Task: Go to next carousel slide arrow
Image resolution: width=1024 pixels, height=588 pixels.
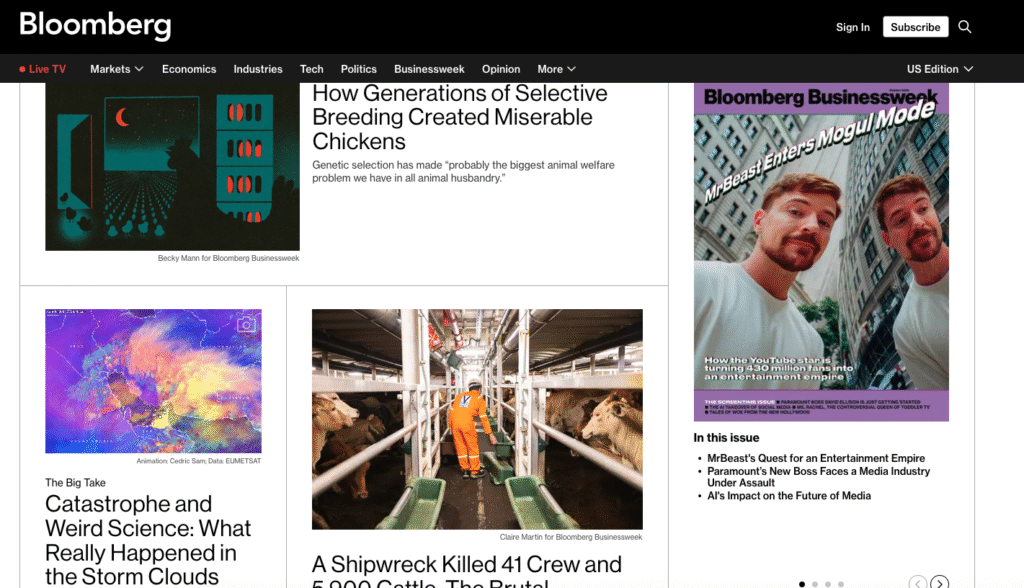Action: 939,583
